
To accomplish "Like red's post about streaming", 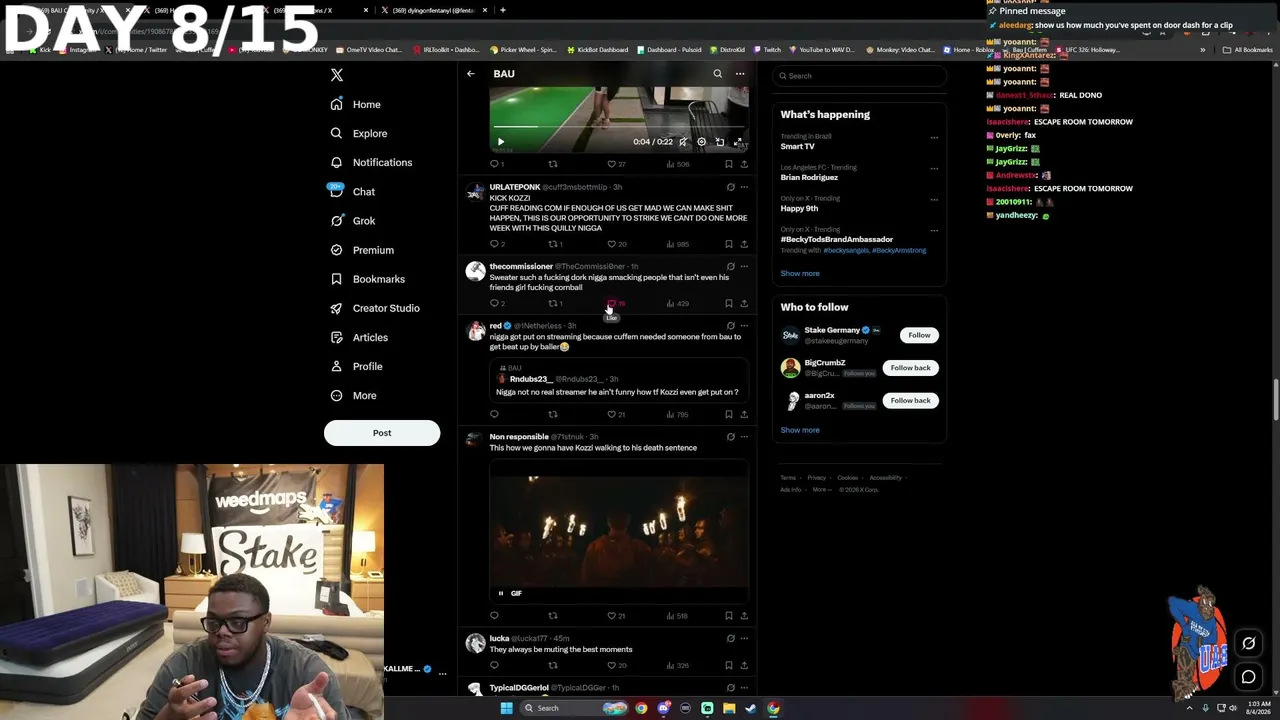I will tap(616, 414).
